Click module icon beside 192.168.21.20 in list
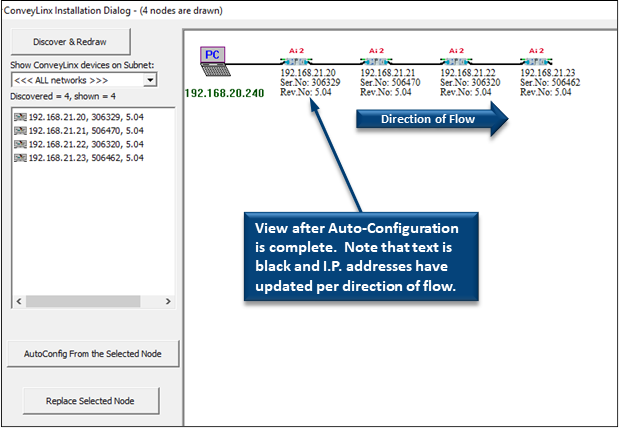 20,117
